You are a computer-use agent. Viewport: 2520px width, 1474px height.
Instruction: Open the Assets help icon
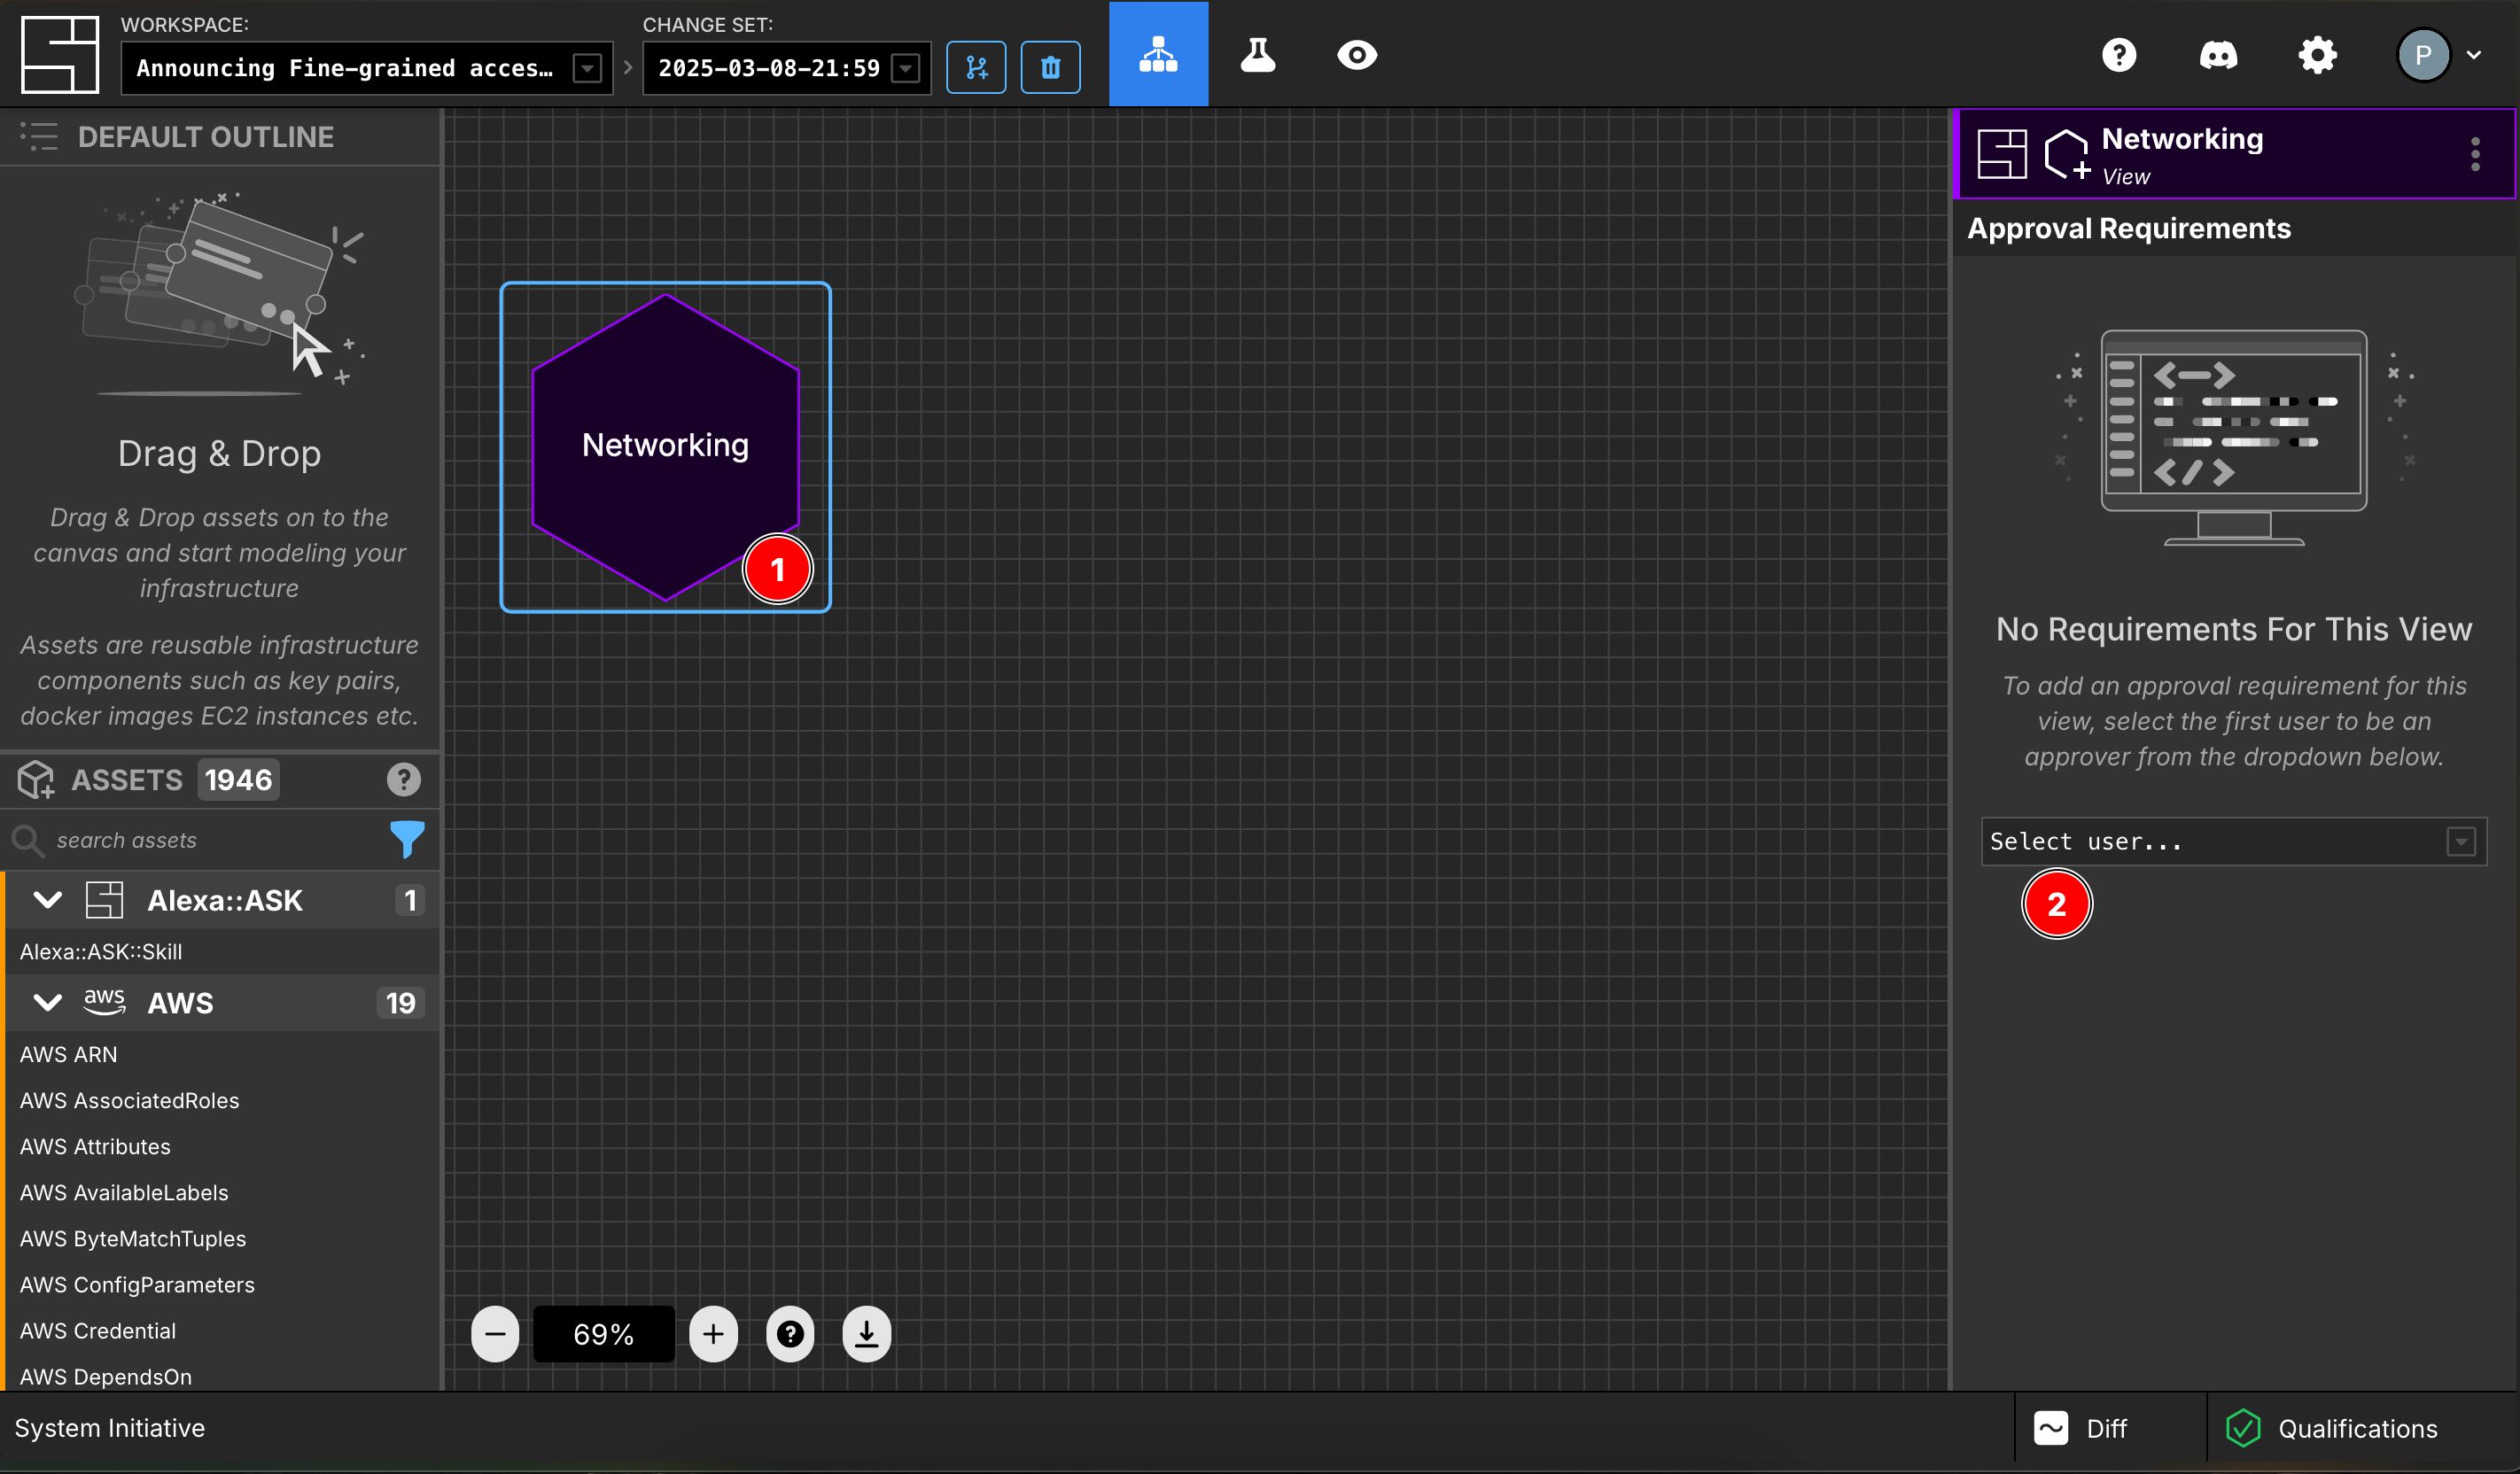pos(404,780)
